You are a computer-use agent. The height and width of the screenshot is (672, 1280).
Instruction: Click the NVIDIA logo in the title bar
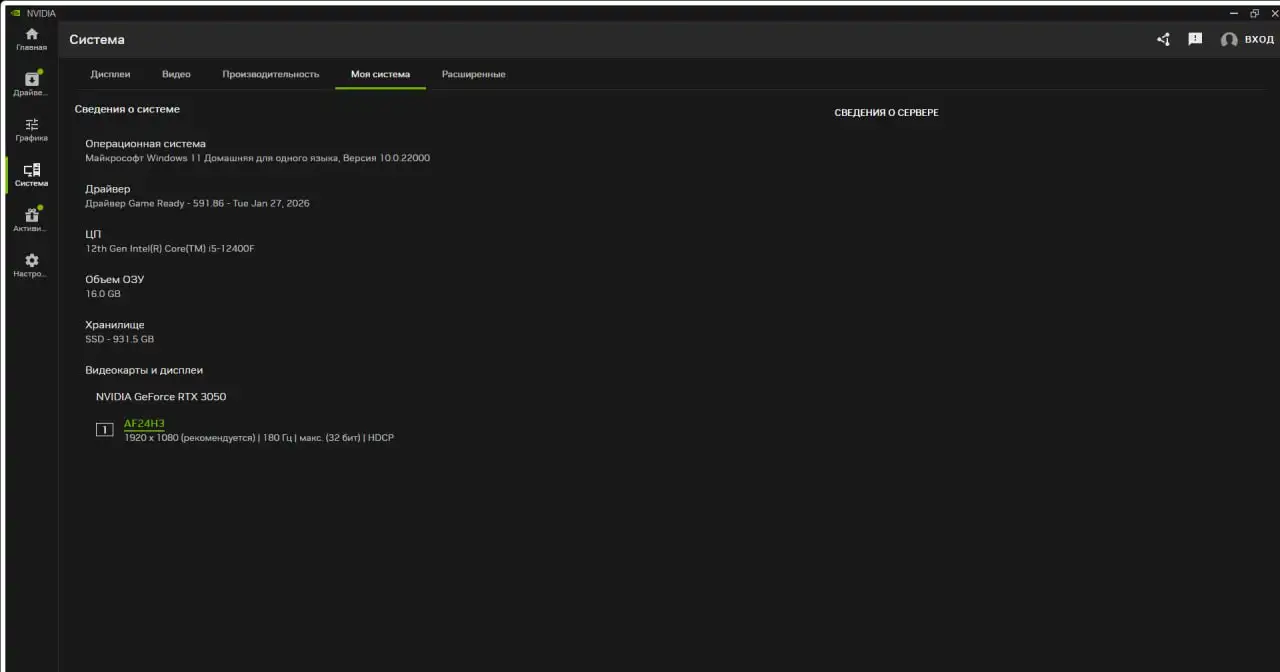coord(15,13)
